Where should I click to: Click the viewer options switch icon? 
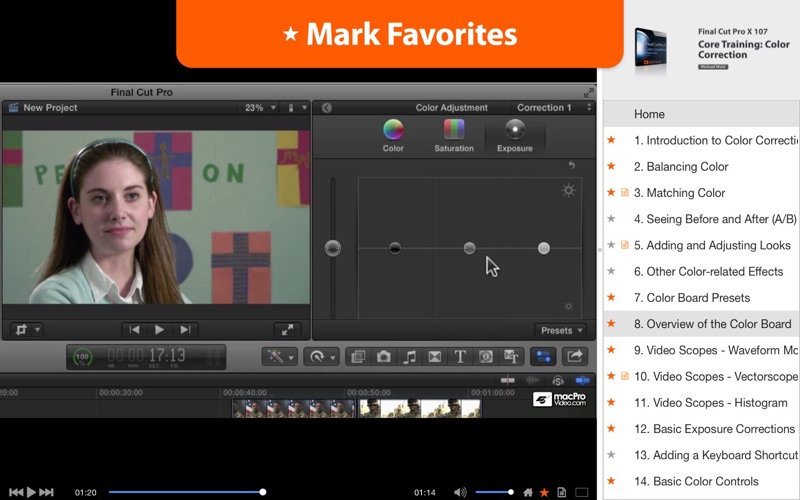[x=291, y=108]
